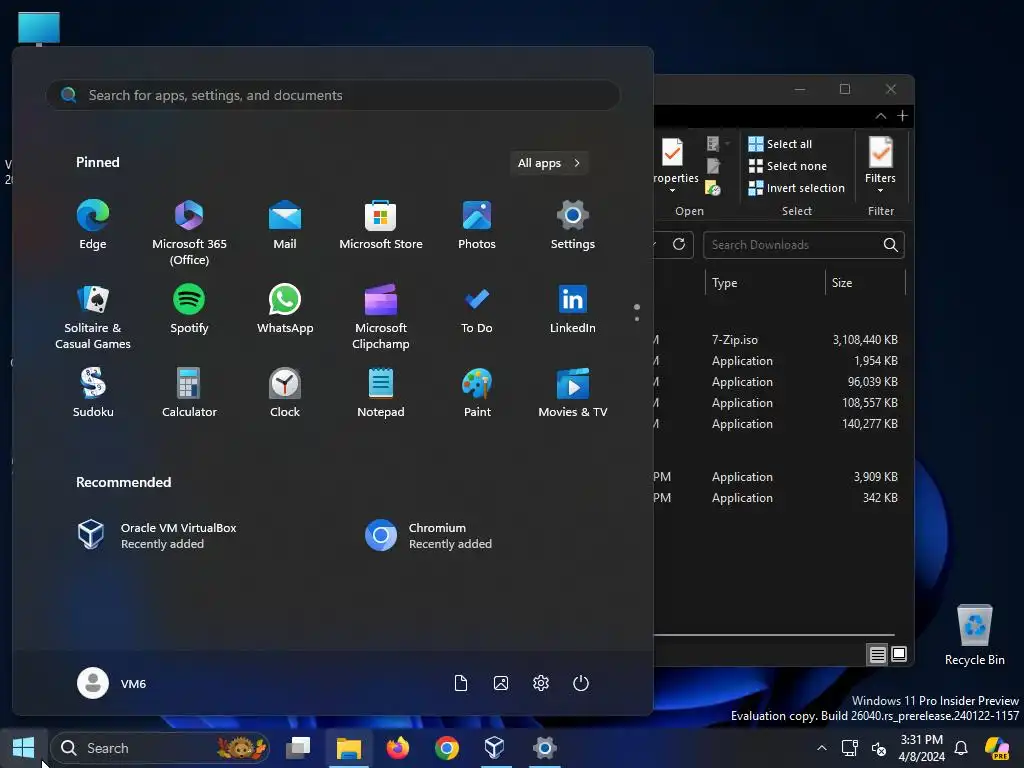Screen dimensions: 1024x768
Task: Open LinkedIn pinned app
Action: [x=573, y=310]
